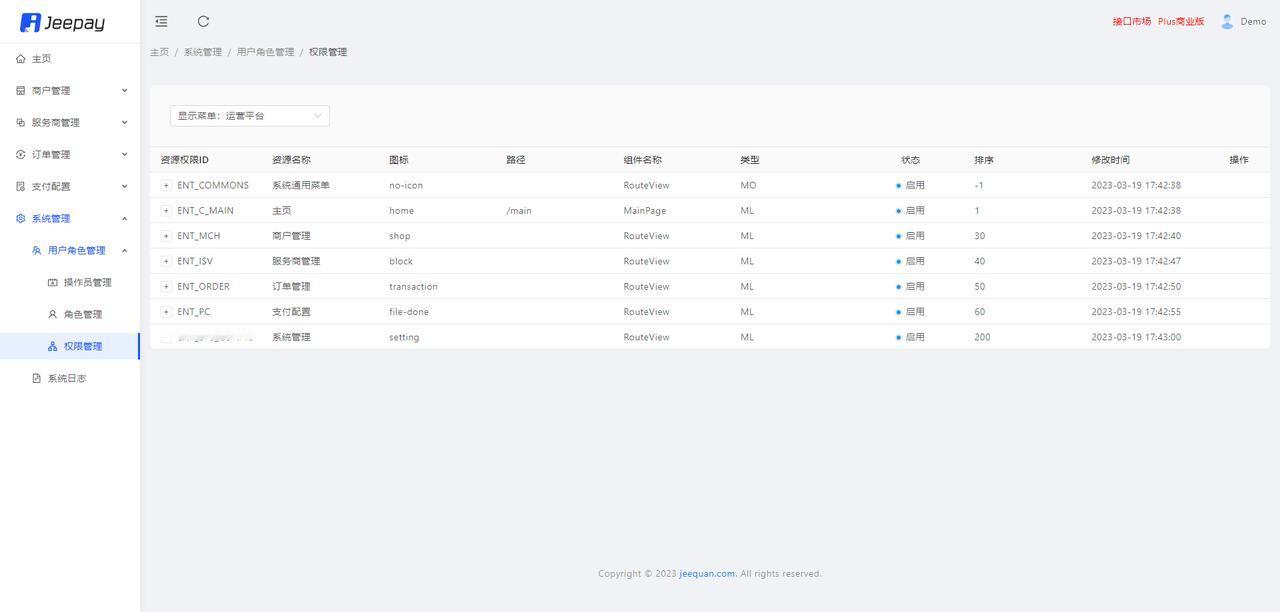Image resolution: width=1280 pixels, height=612 pixels.
Task: Open the 显示菜单 运营平台 dropdown
Action: pyautogui.click(x=250, y=116)
